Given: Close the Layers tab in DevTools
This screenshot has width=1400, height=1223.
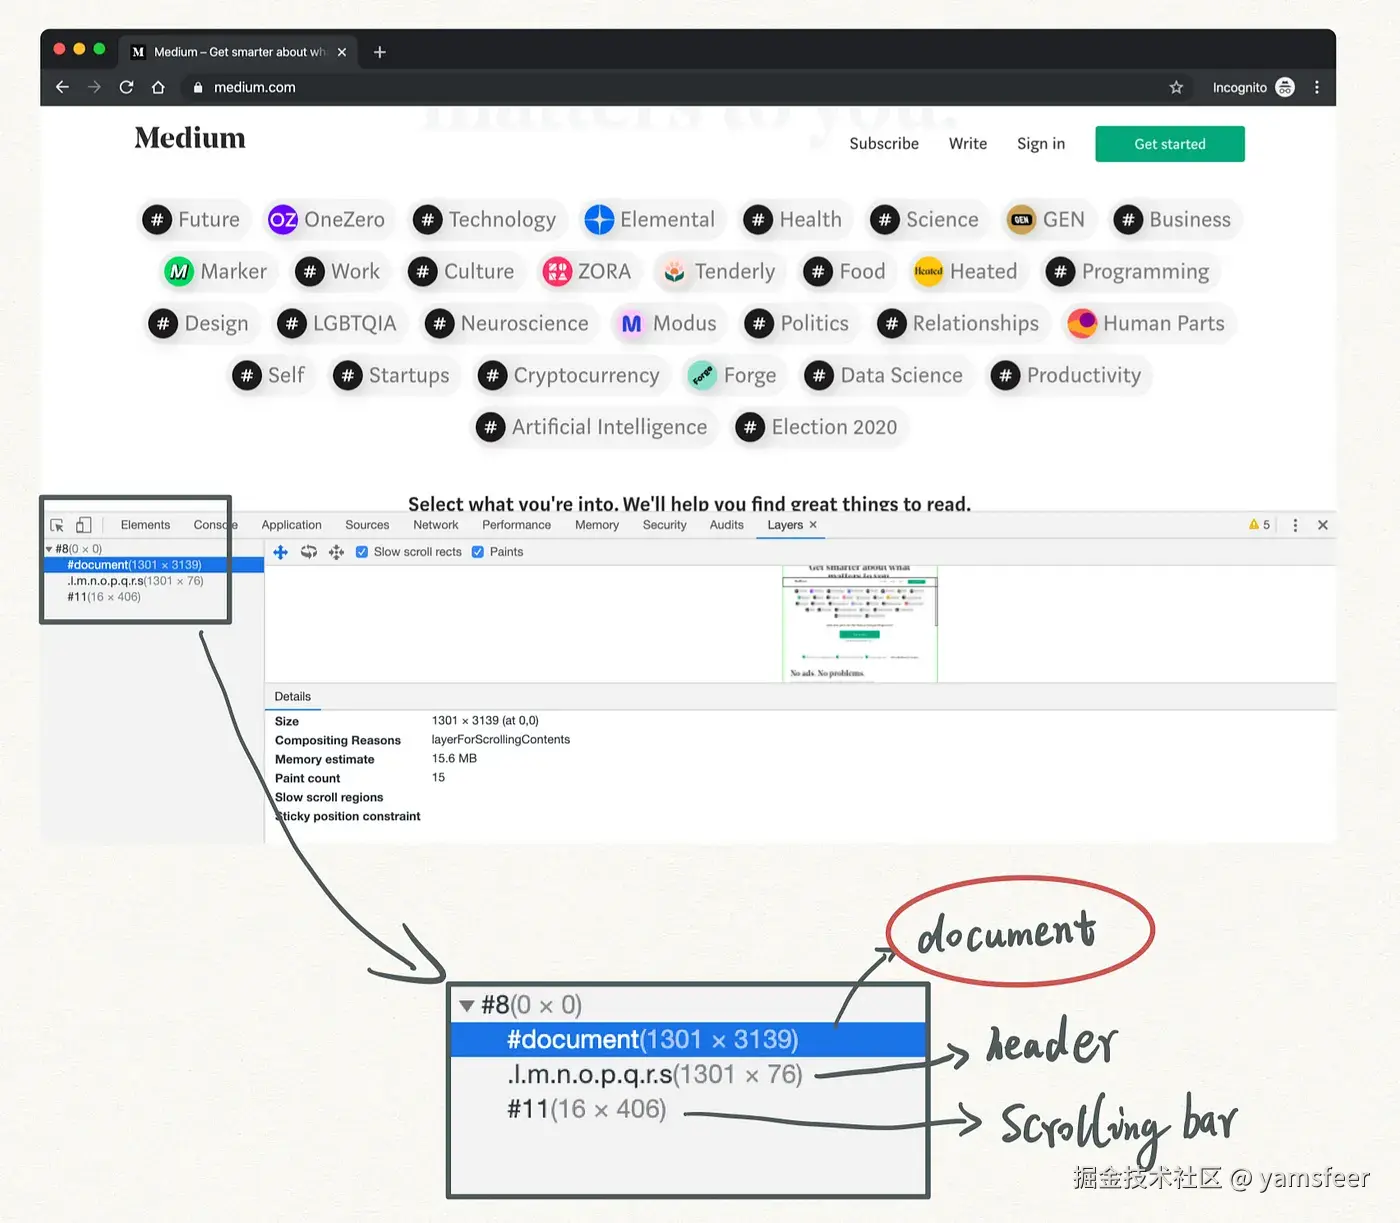Looking at the screenshot, I should click(813, 525).
